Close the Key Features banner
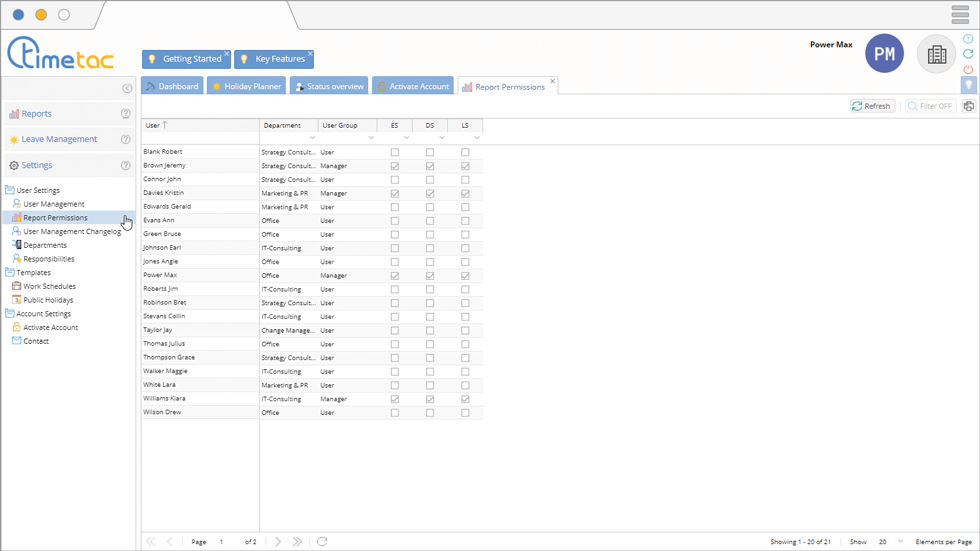 (310, 54)
